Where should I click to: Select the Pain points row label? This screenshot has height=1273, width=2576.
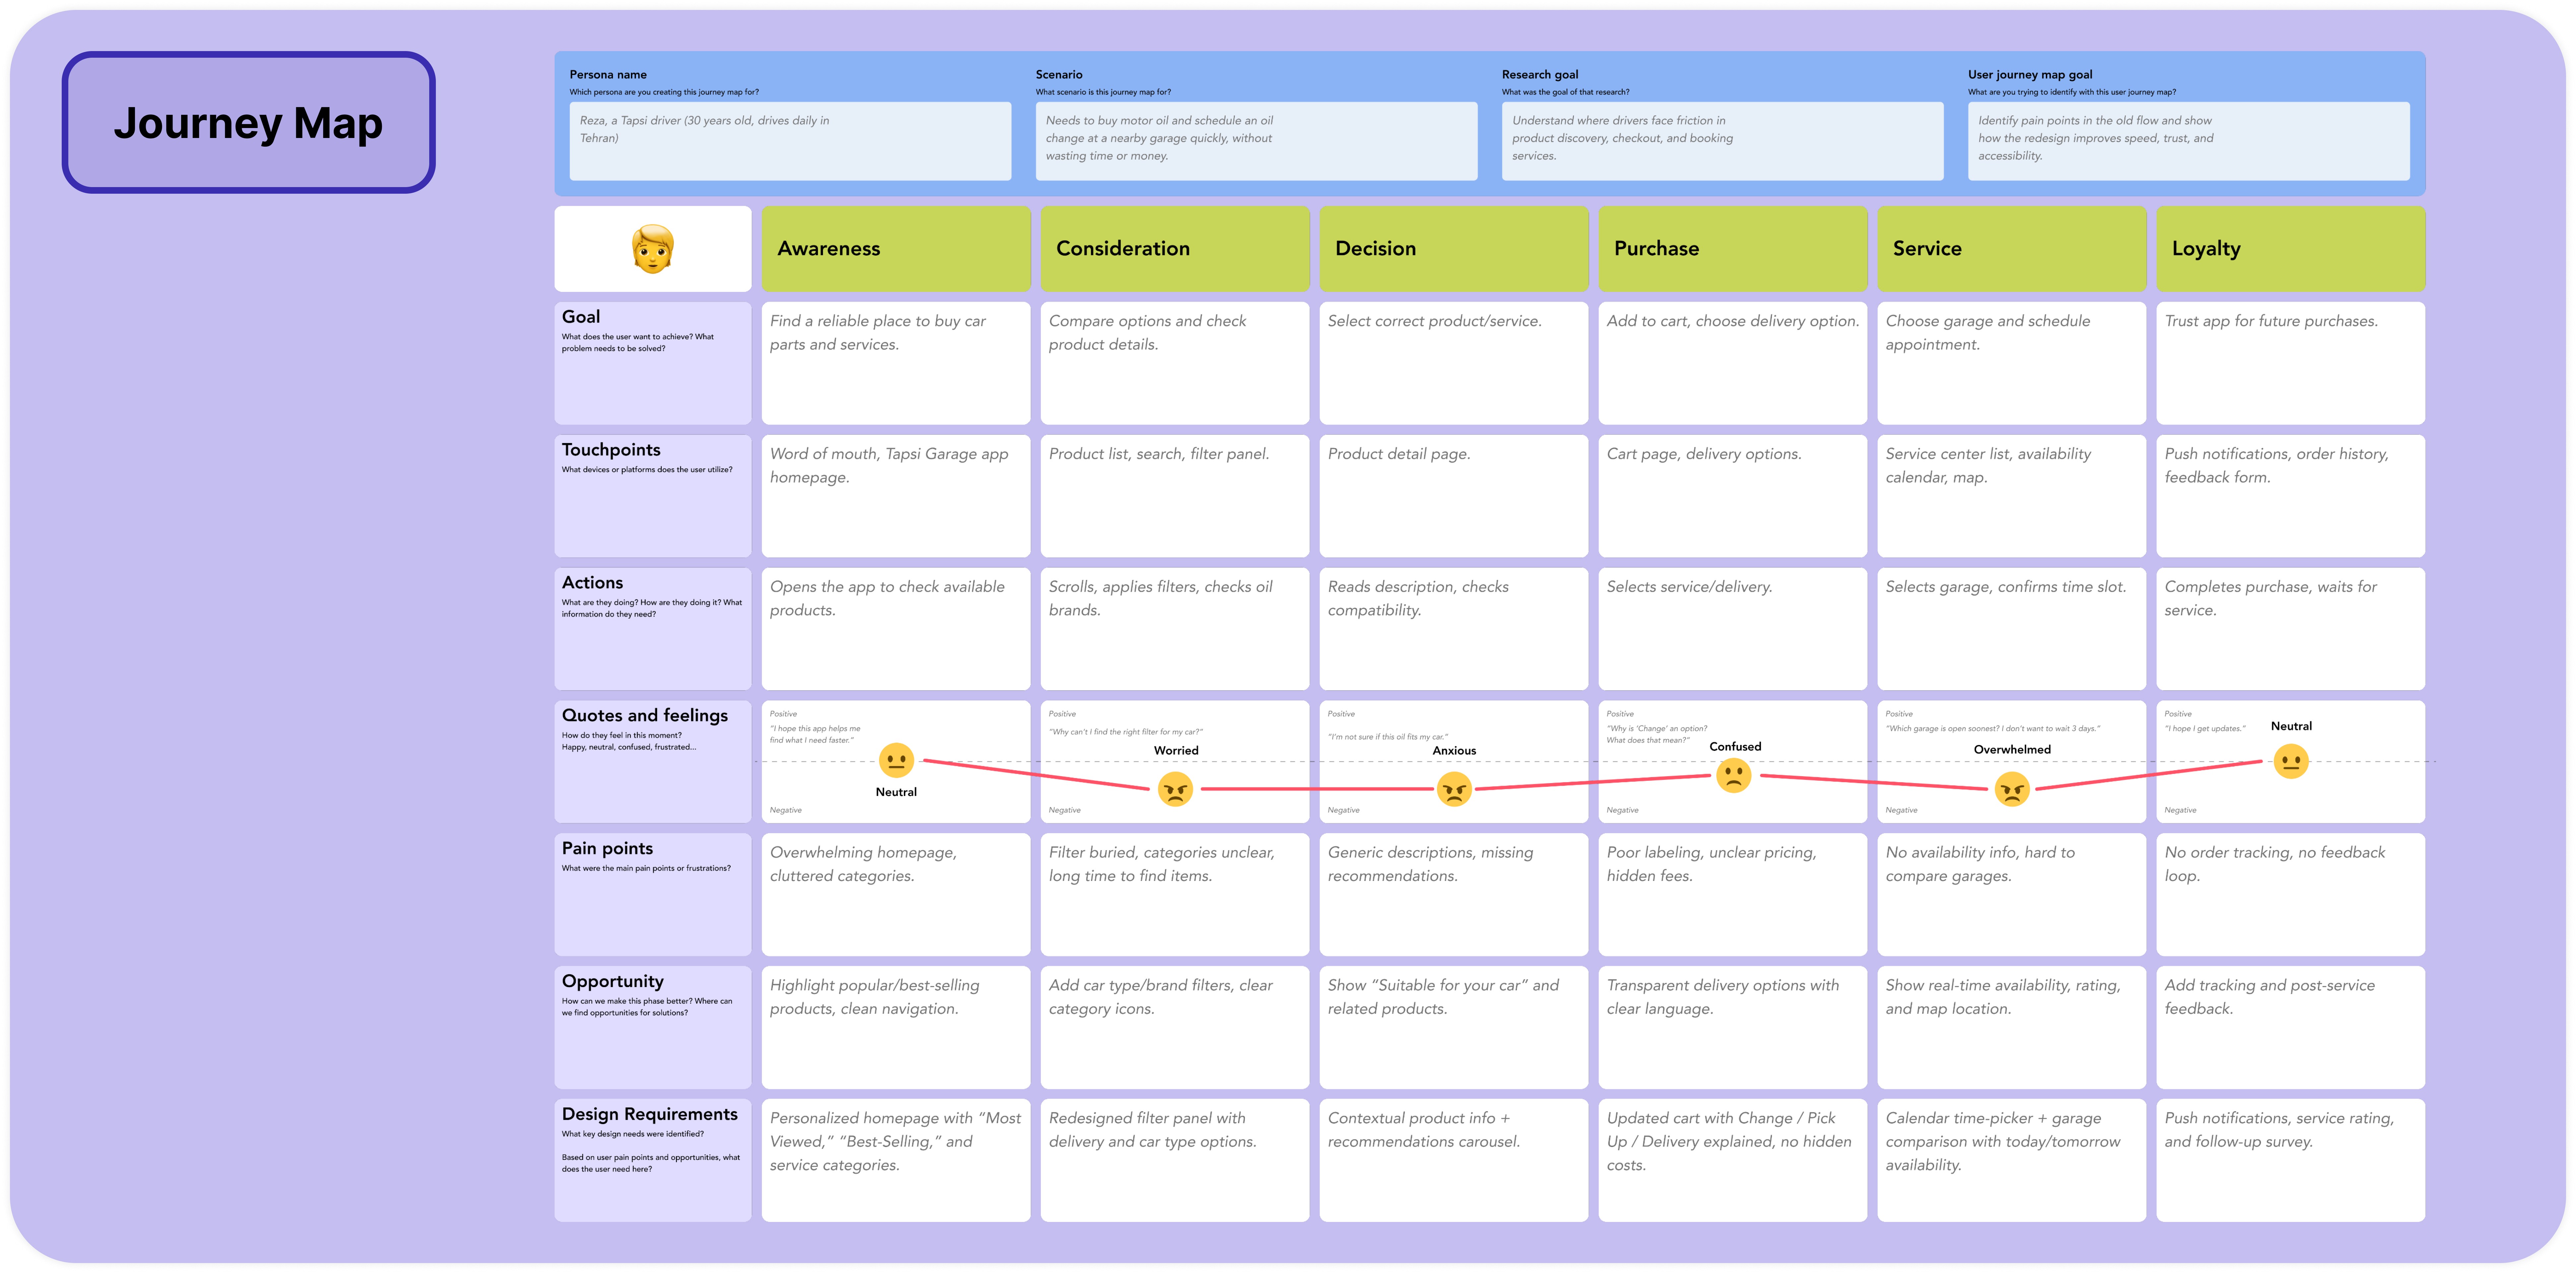(653, 895)
